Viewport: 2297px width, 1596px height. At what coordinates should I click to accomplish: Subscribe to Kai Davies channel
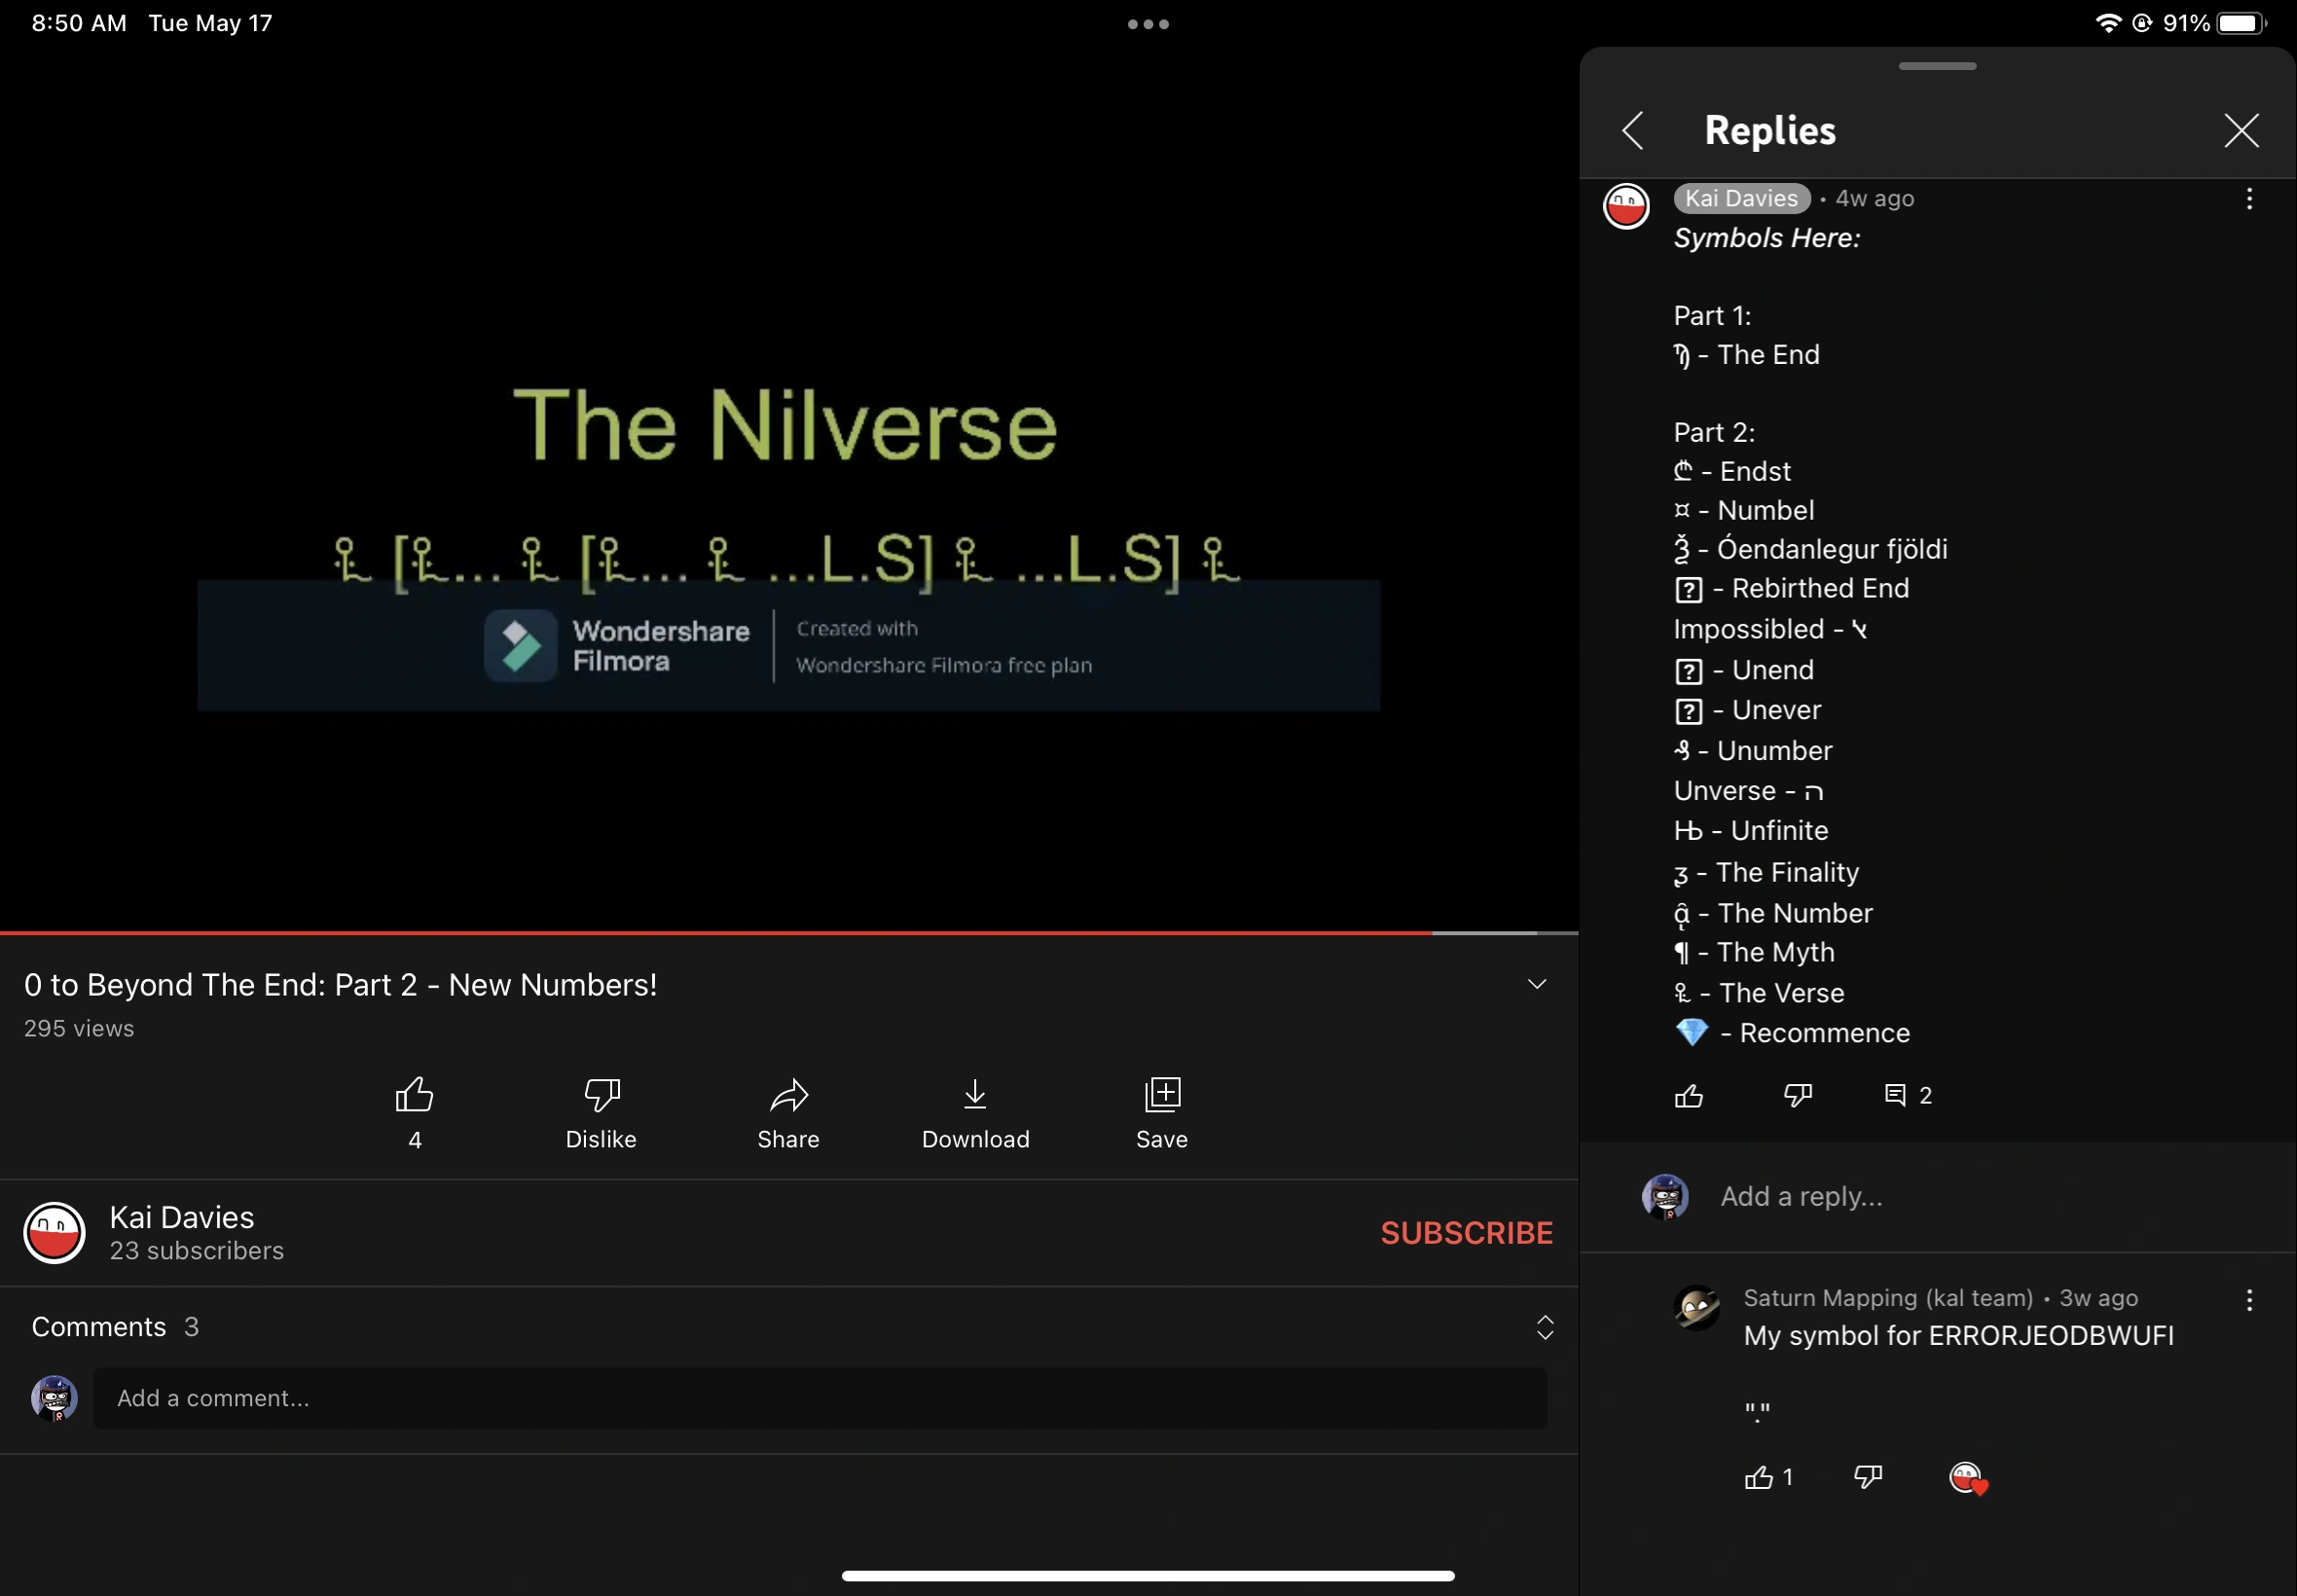click(x=1466, y=1233)
